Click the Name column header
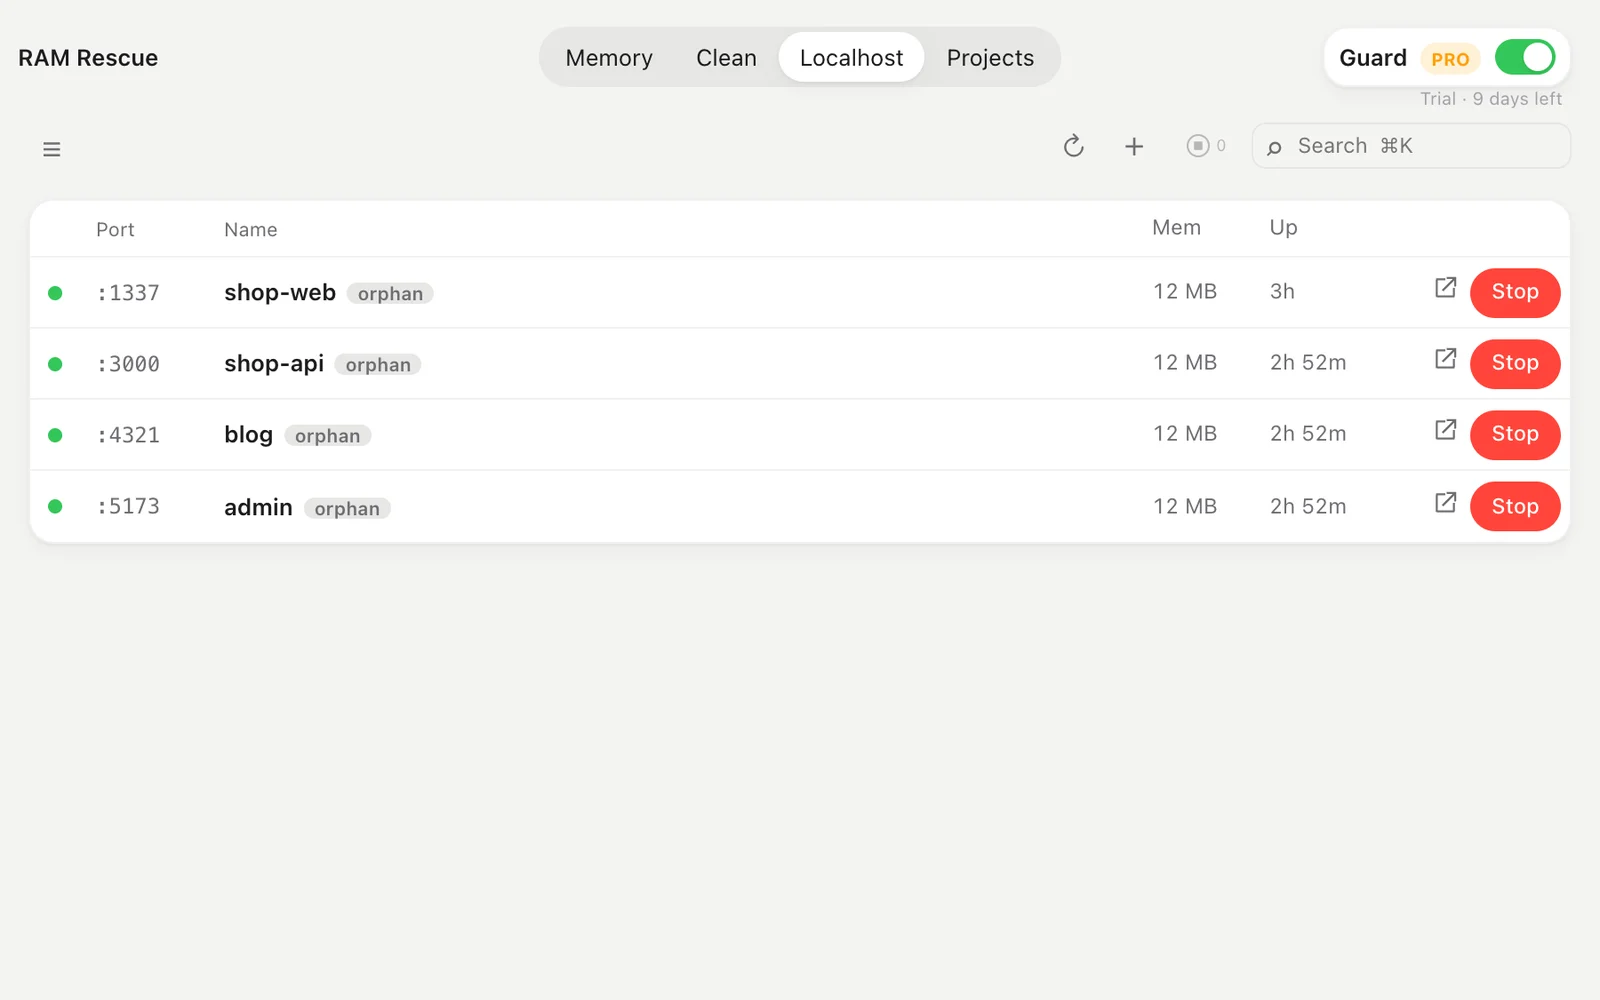 pyautogui.click(x=251, y=230)
